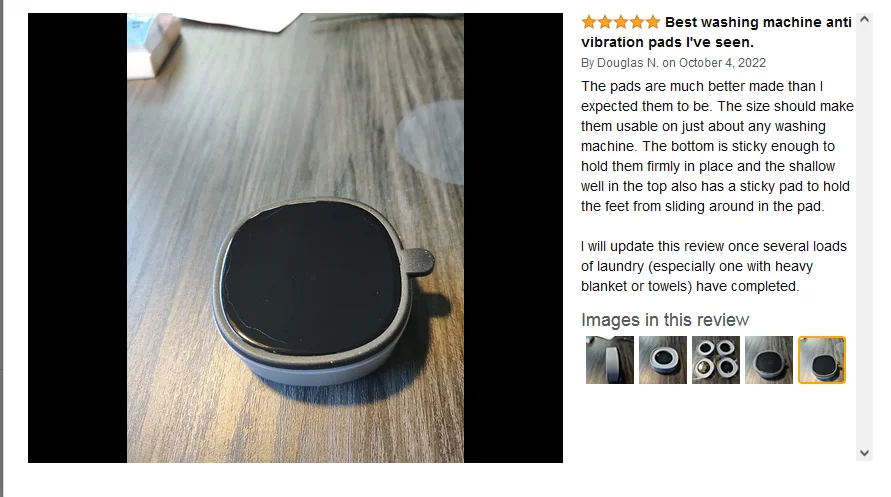Click the fifth orange rating star
This screenshot has width=891, height=497.
[x=652, y=22]
